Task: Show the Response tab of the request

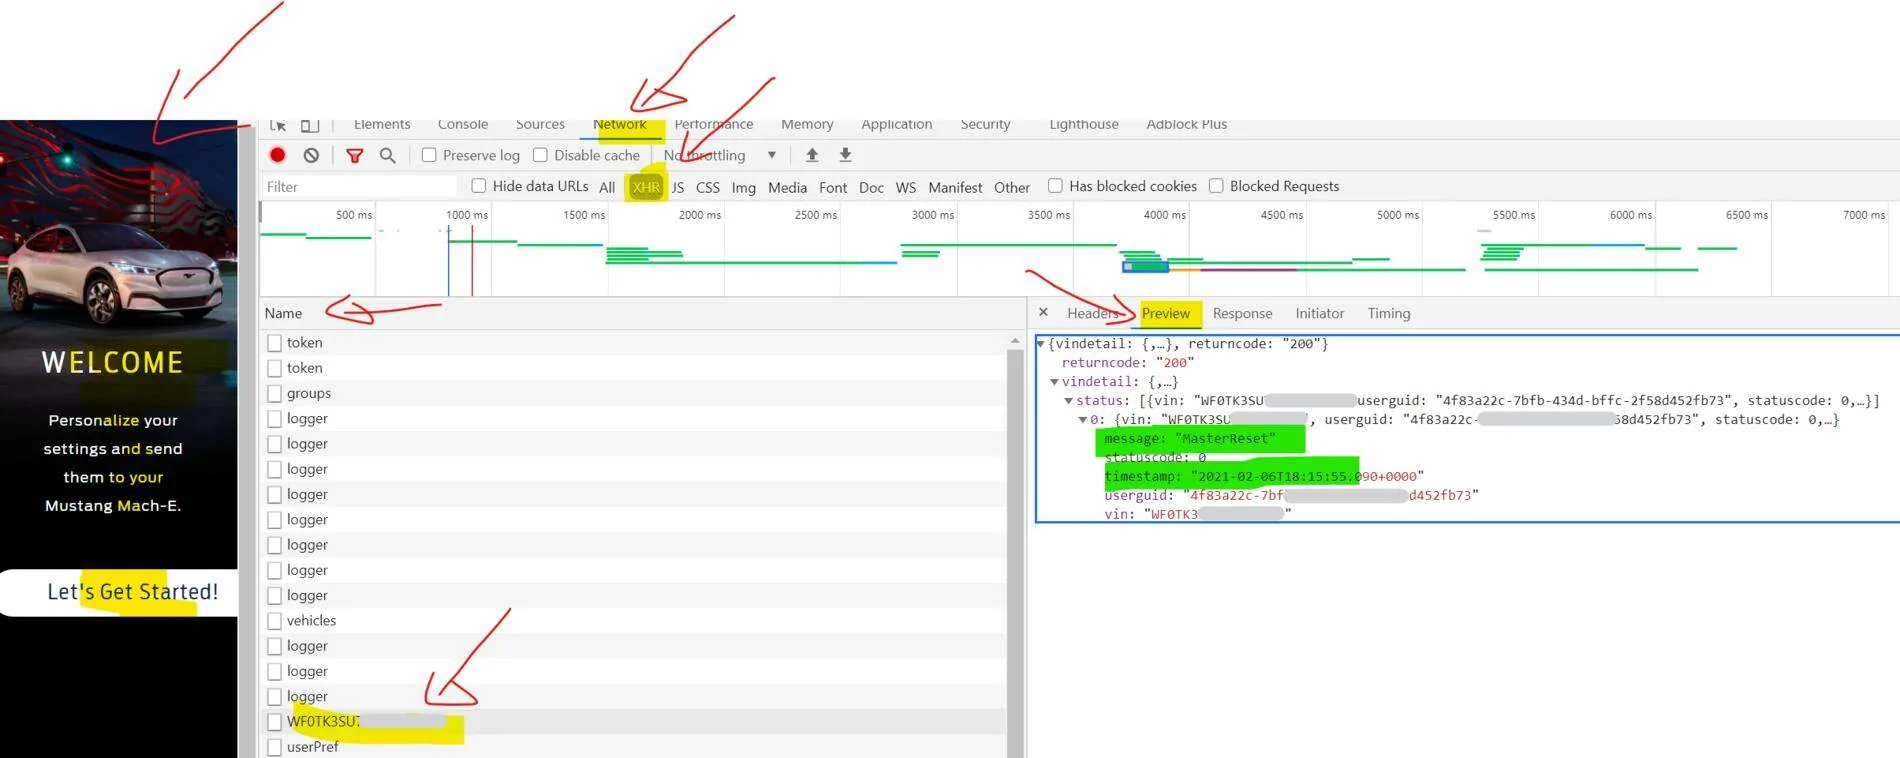Action: point(1242,313)
